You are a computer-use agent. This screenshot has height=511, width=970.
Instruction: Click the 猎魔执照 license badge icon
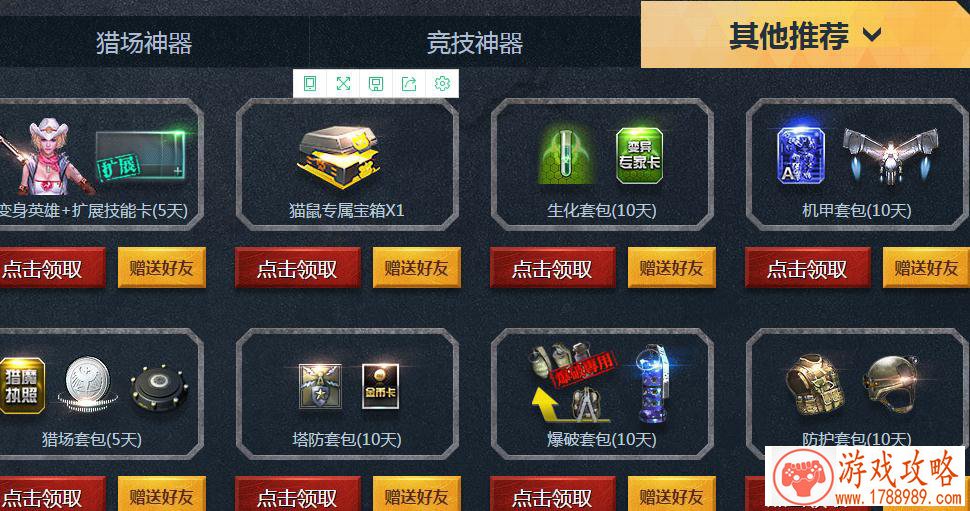tap(22, 386)
